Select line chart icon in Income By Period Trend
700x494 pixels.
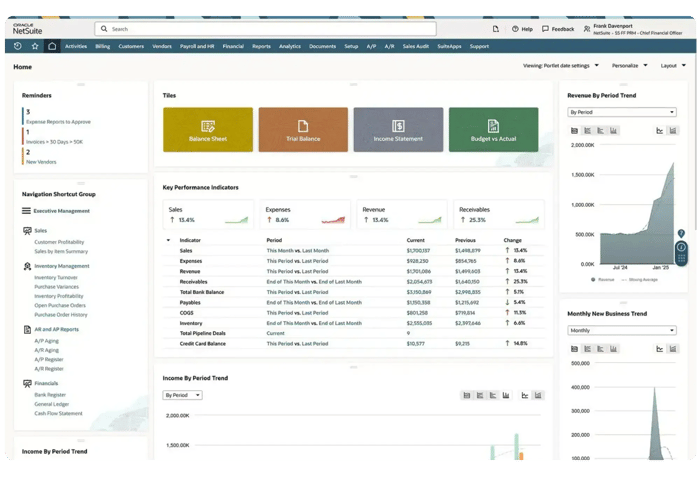[525, 395]
